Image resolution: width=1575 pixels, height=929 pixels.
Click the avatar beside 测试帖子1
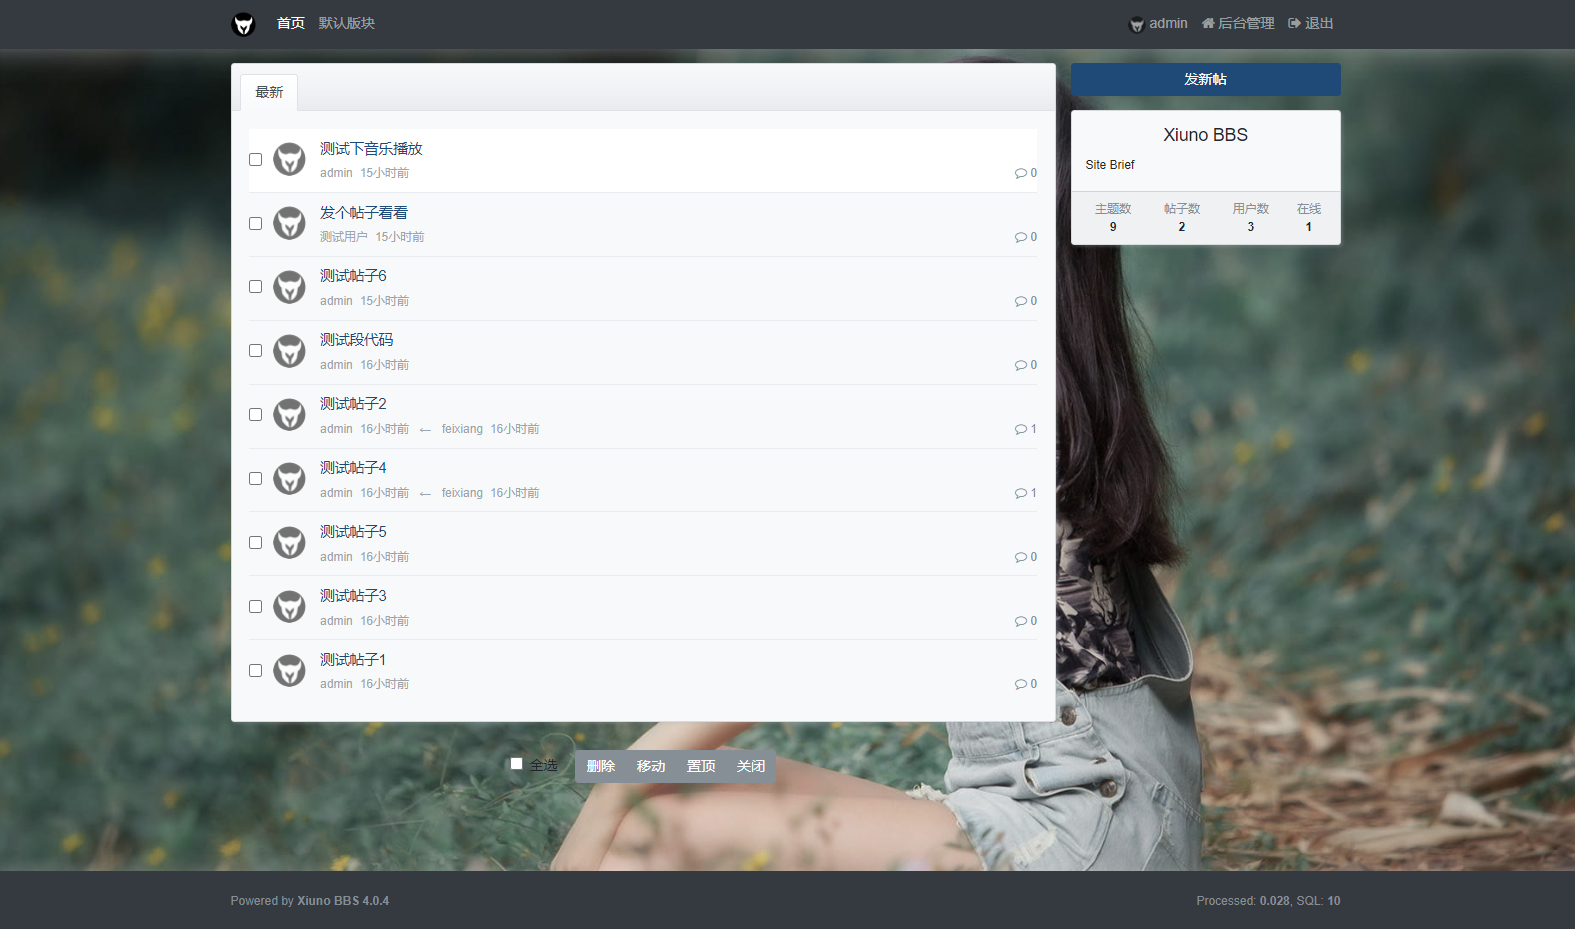coord(289,671)
